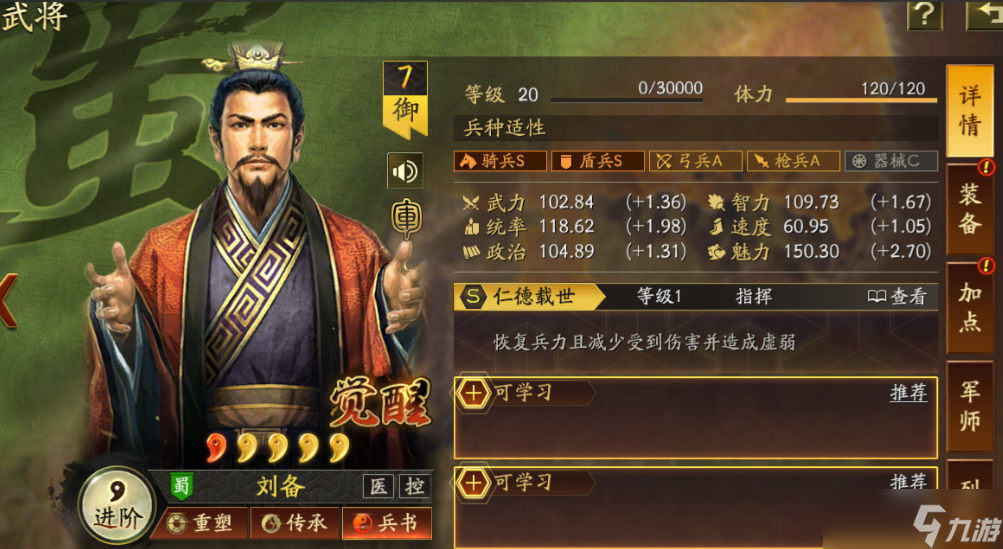Tap the first 可学习 plus icon
Image resolution: width=1003 pixels, height=549 pixels.
473,393
